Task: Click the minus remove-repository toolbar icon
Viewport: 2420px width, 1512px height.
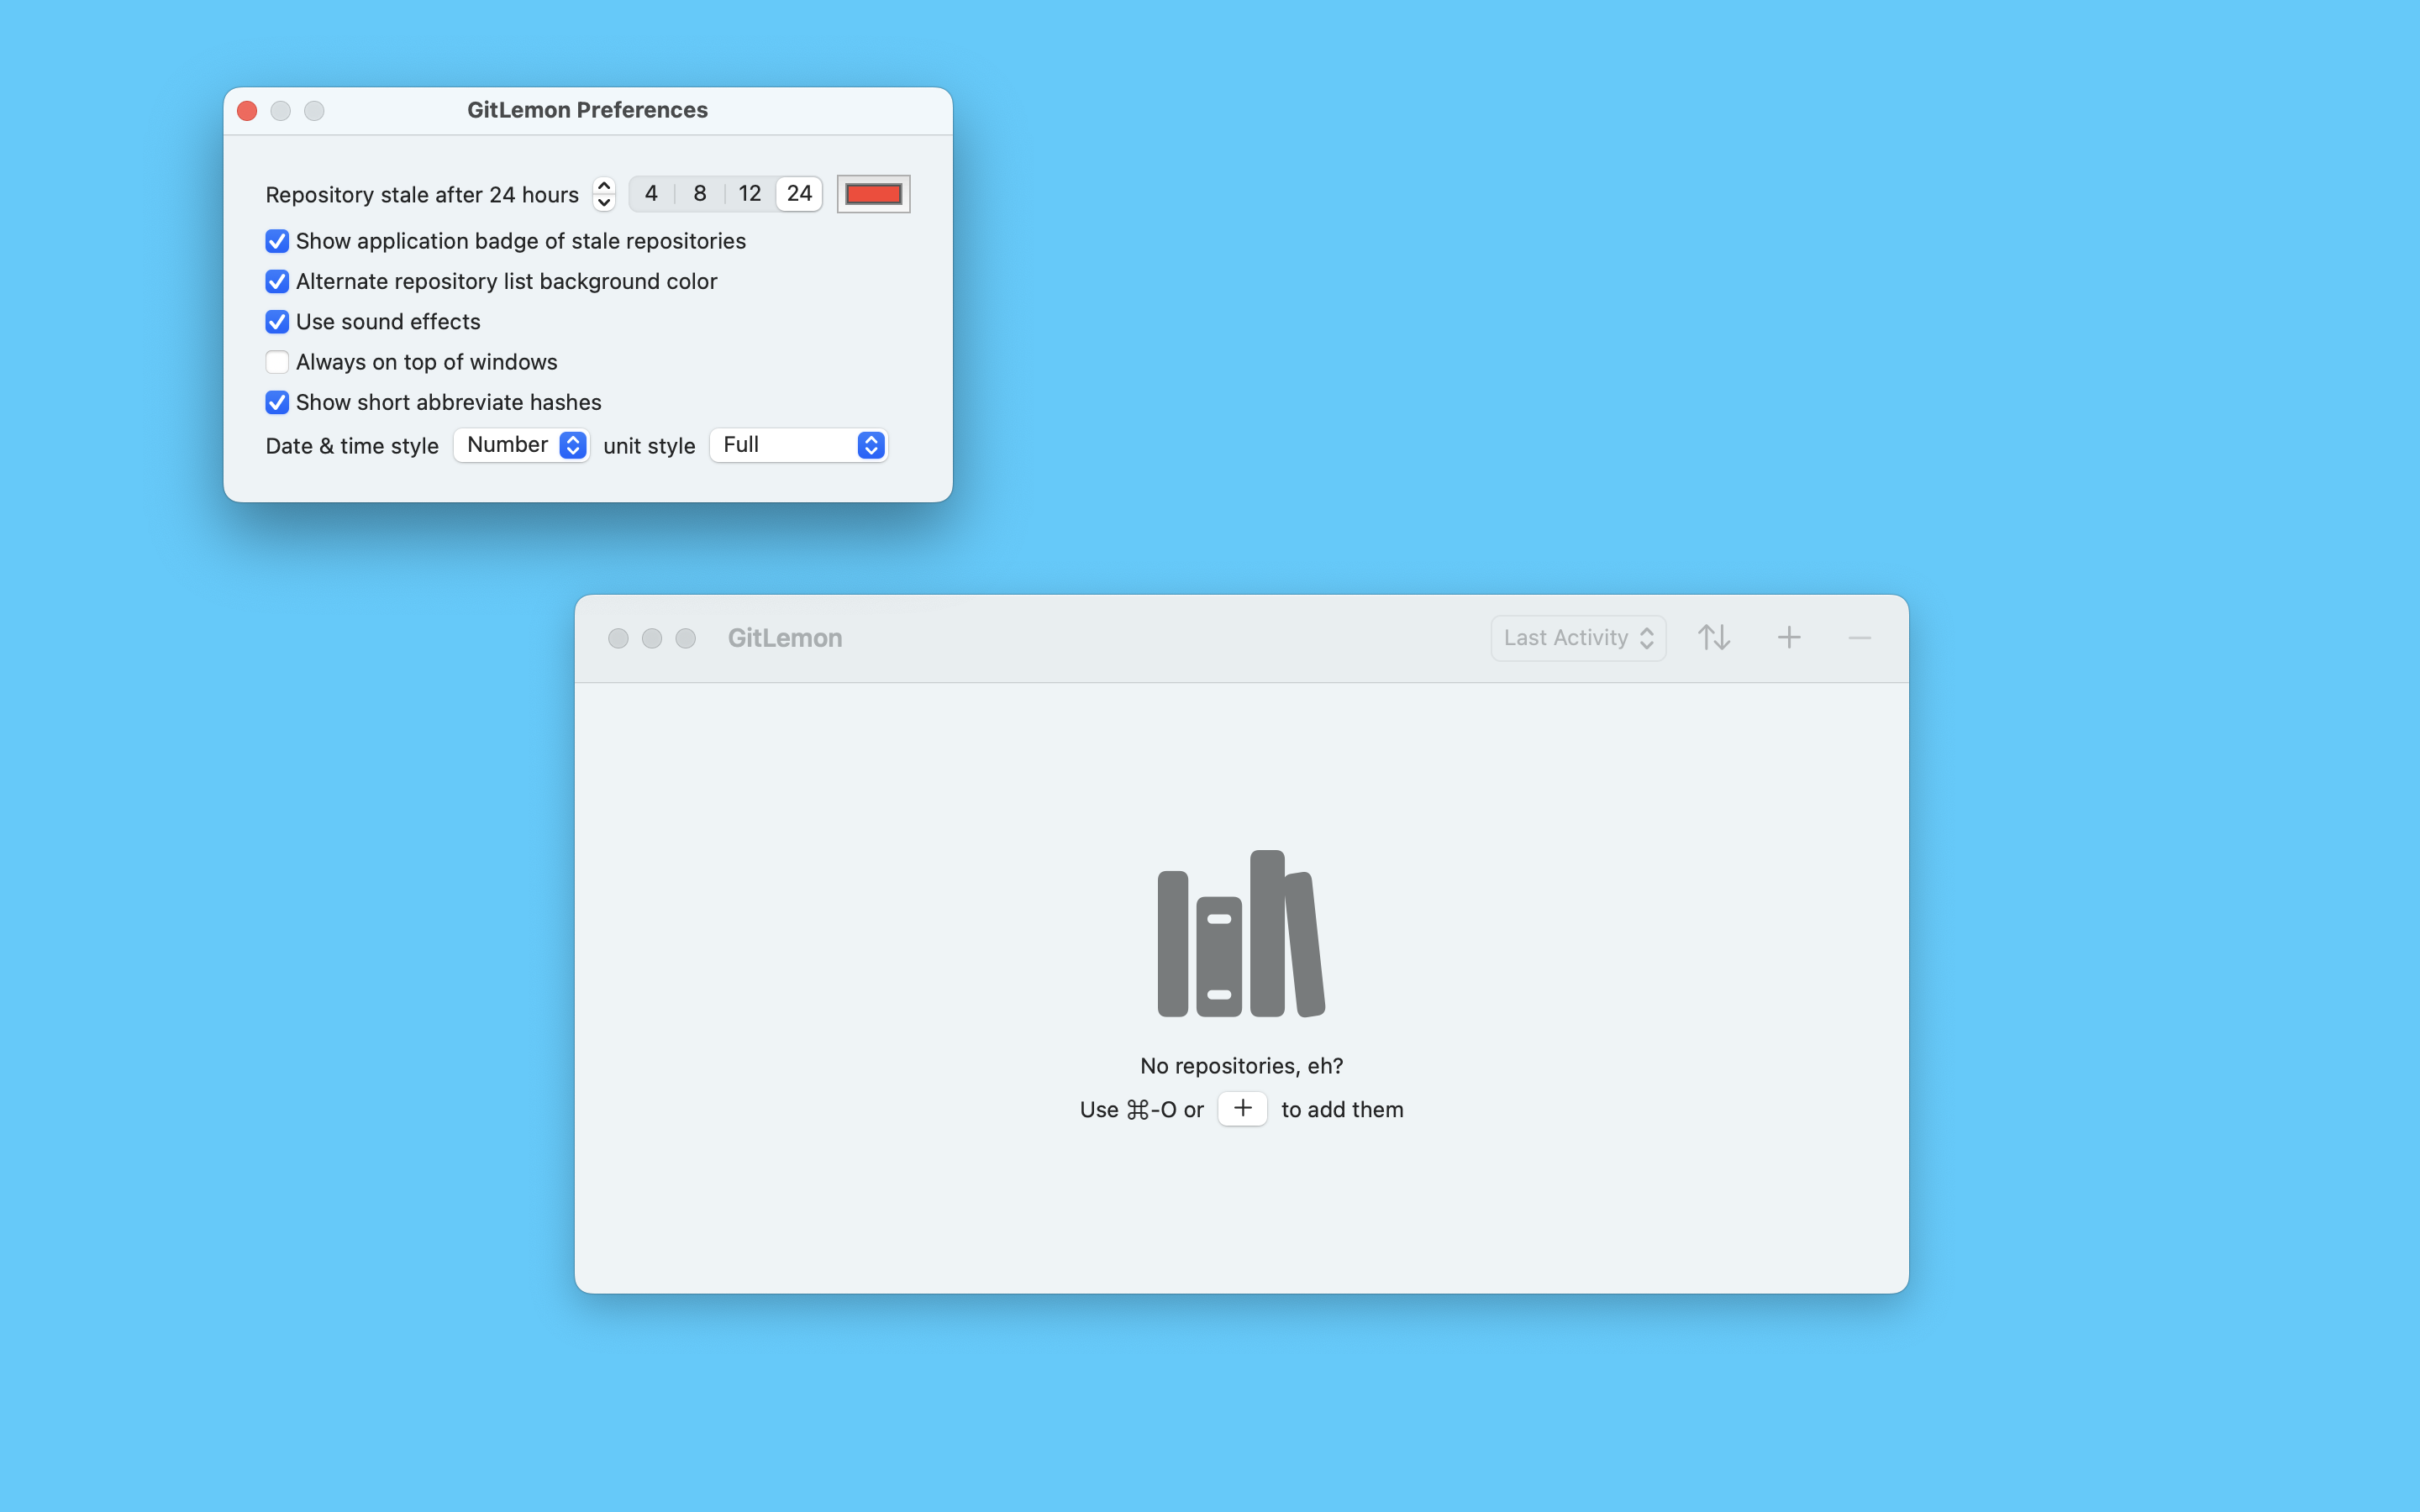Action: 1859,638
